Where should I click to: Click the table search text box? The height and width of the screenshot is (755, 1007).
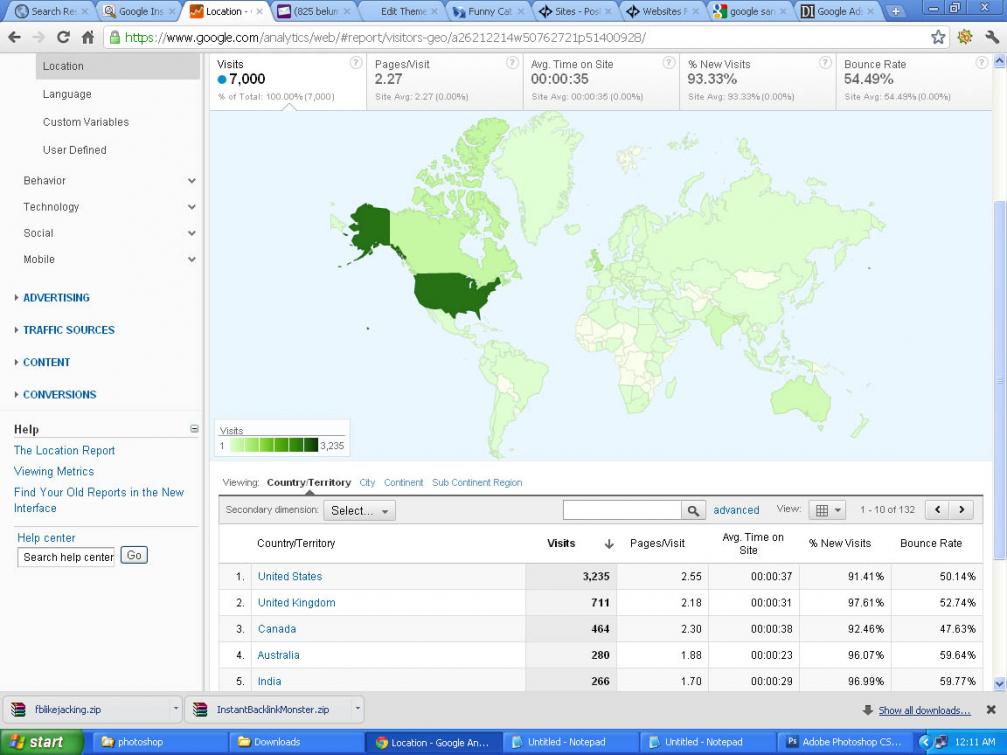point(622,510)
